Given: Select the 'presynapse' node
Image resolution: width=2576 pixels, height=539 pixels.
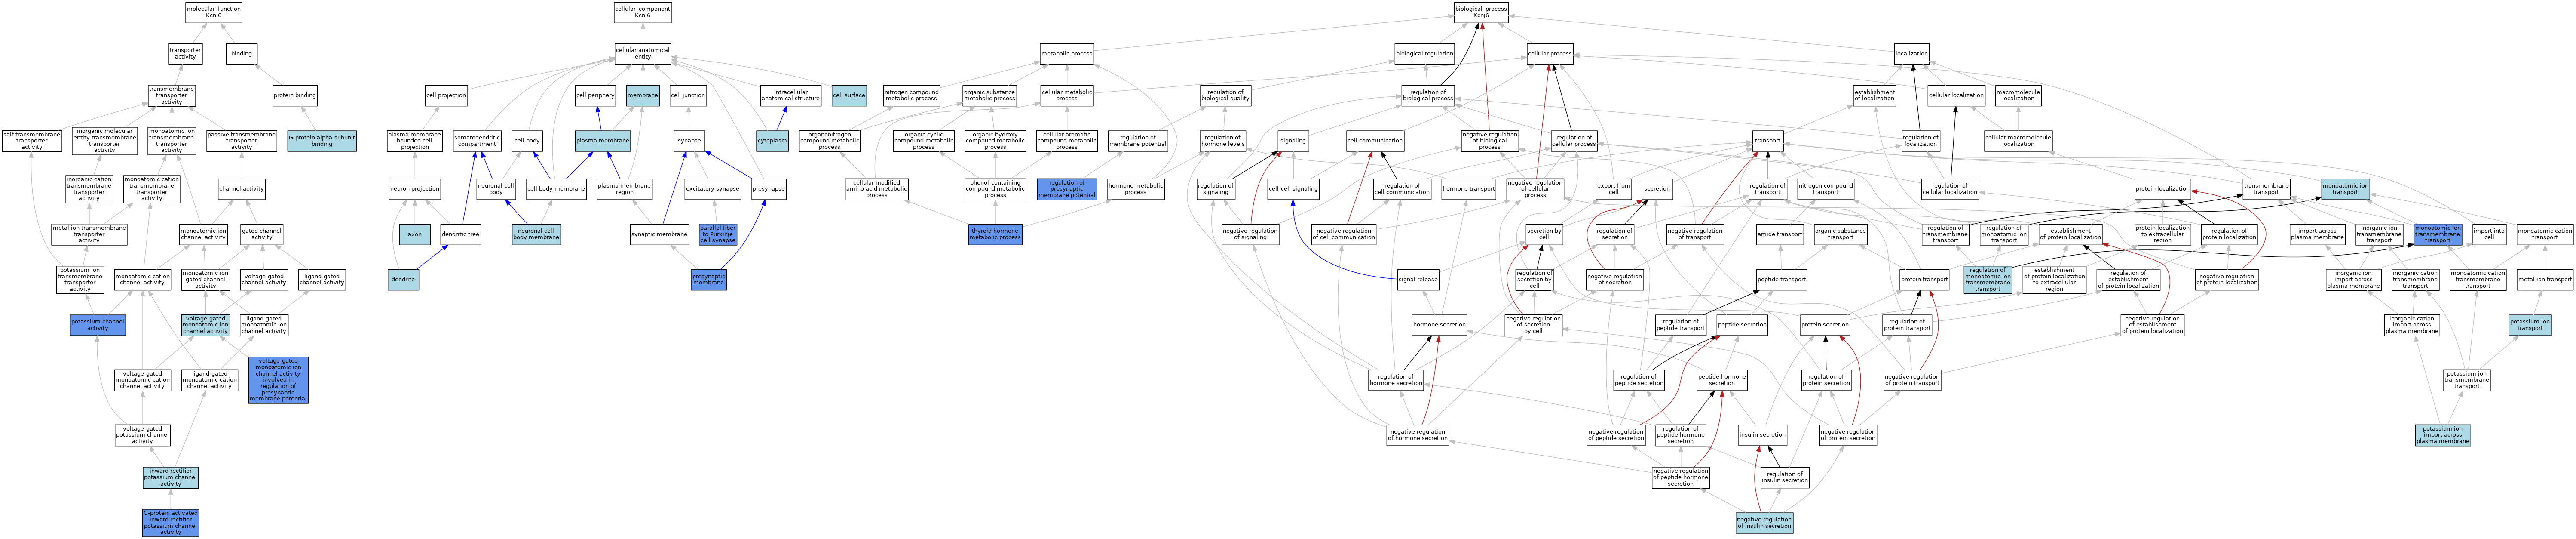Looking at the screenshot, I should pyautogui.click(x=769, y=189).
